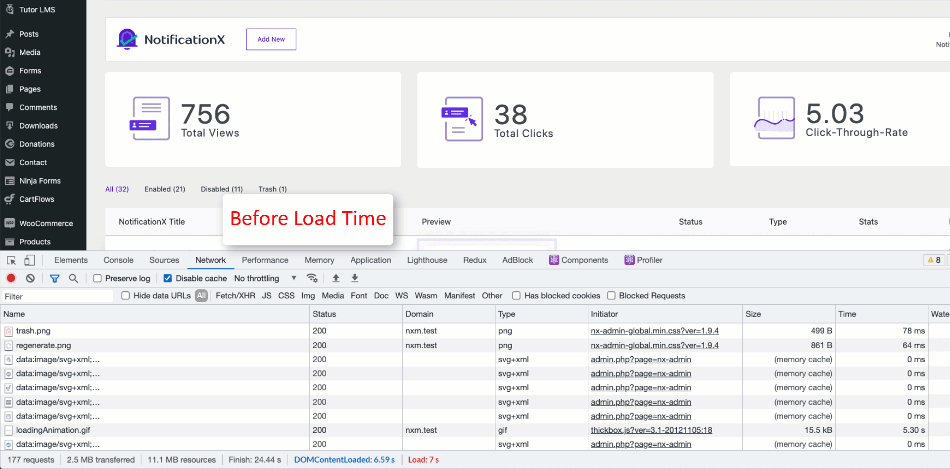Click the import HAR upload arrow
Screen dimensions: 950x469
click(x=336, y=278)
